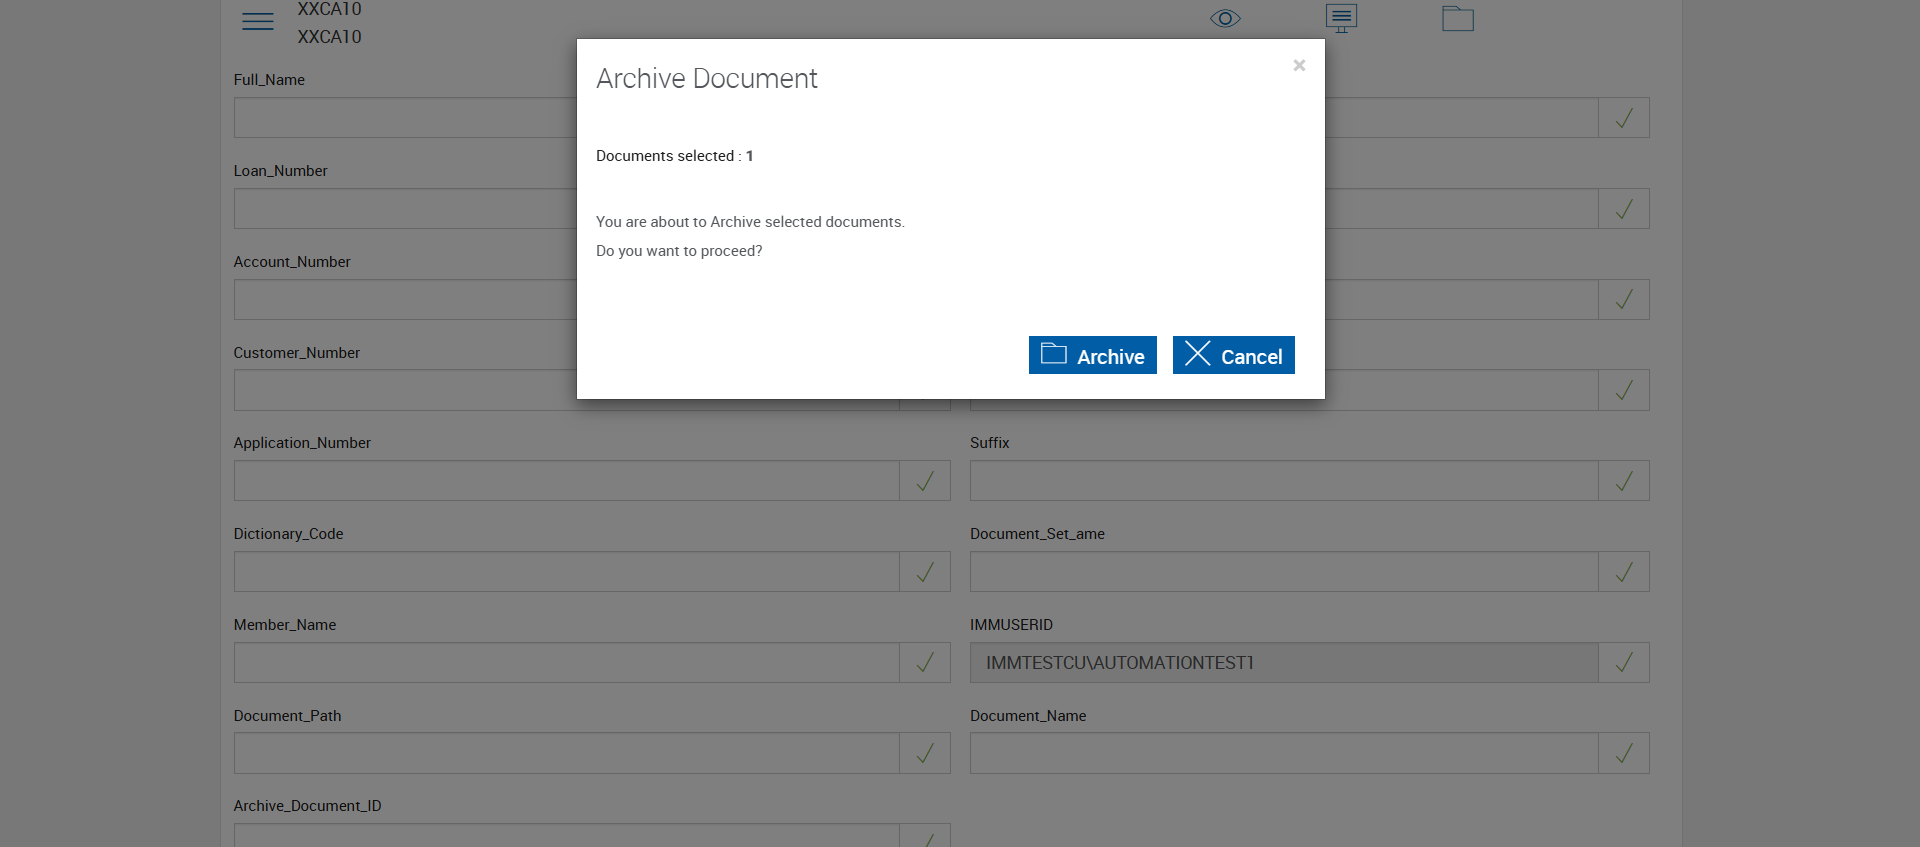Cancel the Archive Document dialog
The height and width of the screenshot is (847, 1920).
click(1233, 355)
